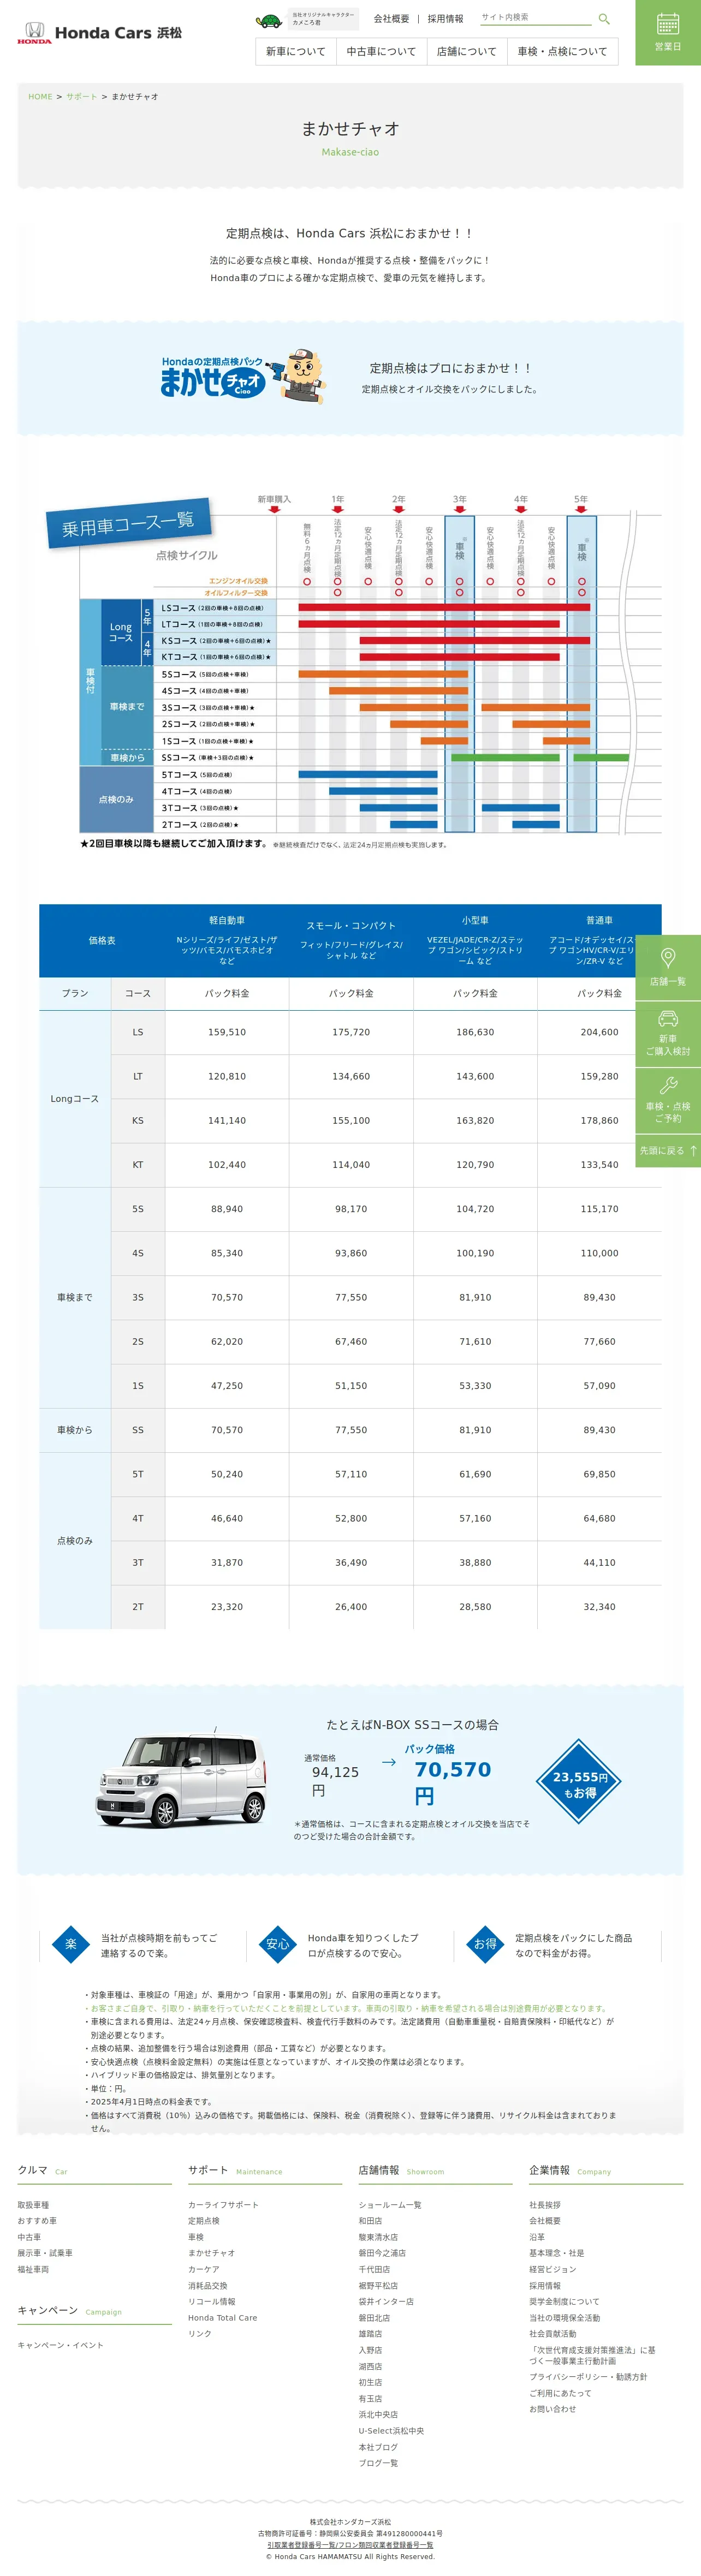
Task: Open footer link 当社の環境保全活動
Action: 565,2318
